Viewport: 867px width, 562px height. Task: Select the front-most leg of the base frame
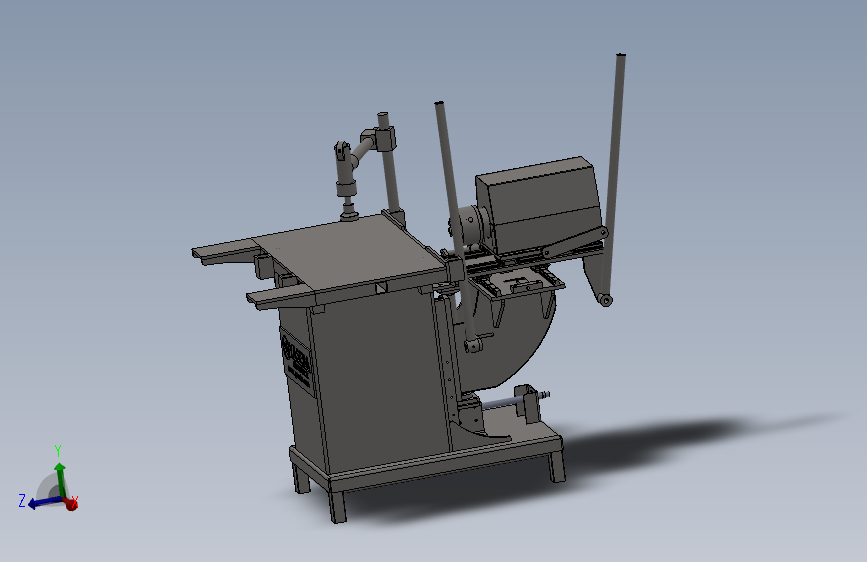[x=337, y=505]
